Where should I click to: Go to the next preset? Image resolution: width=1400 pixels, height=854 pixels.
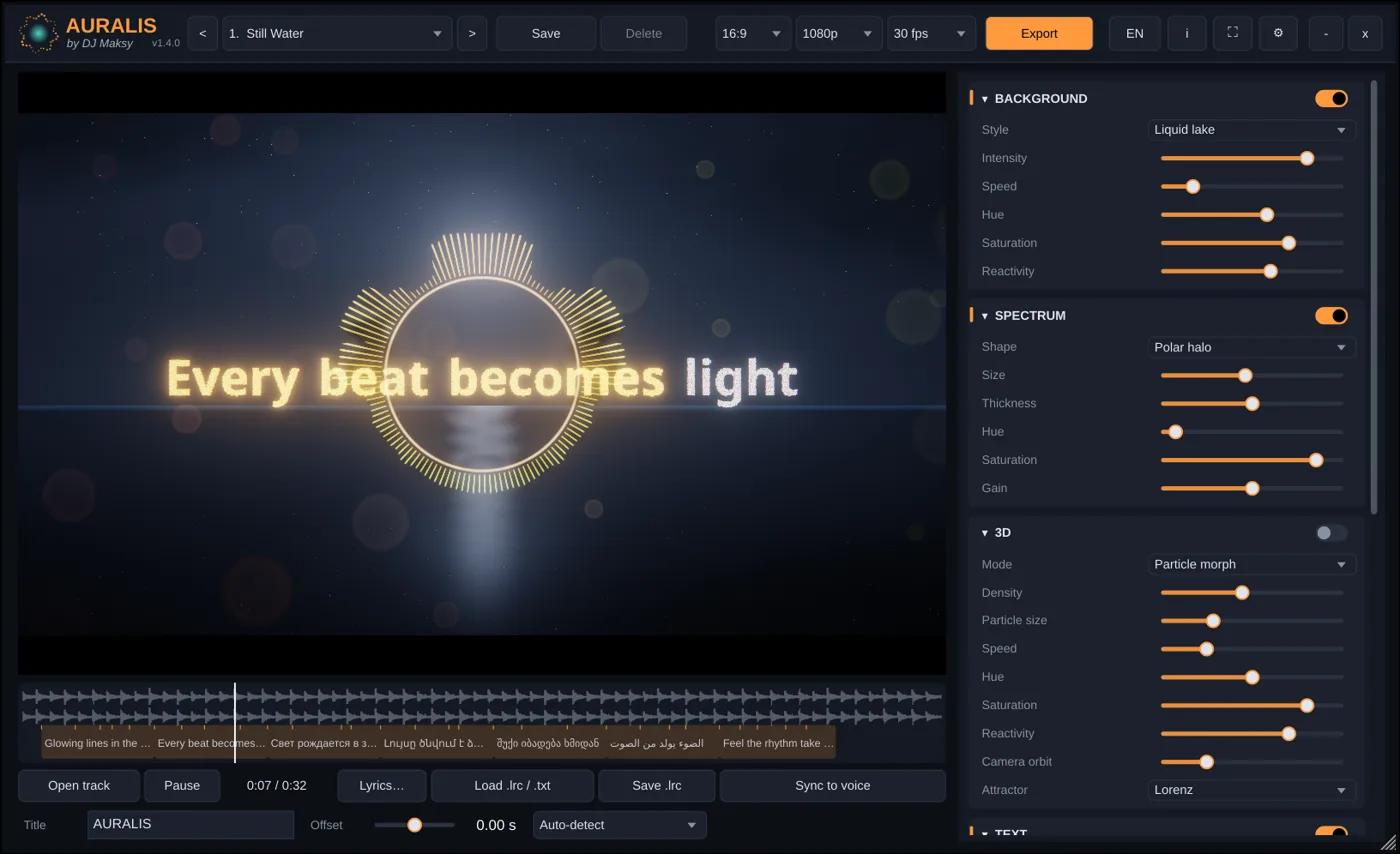coord(472,33)
